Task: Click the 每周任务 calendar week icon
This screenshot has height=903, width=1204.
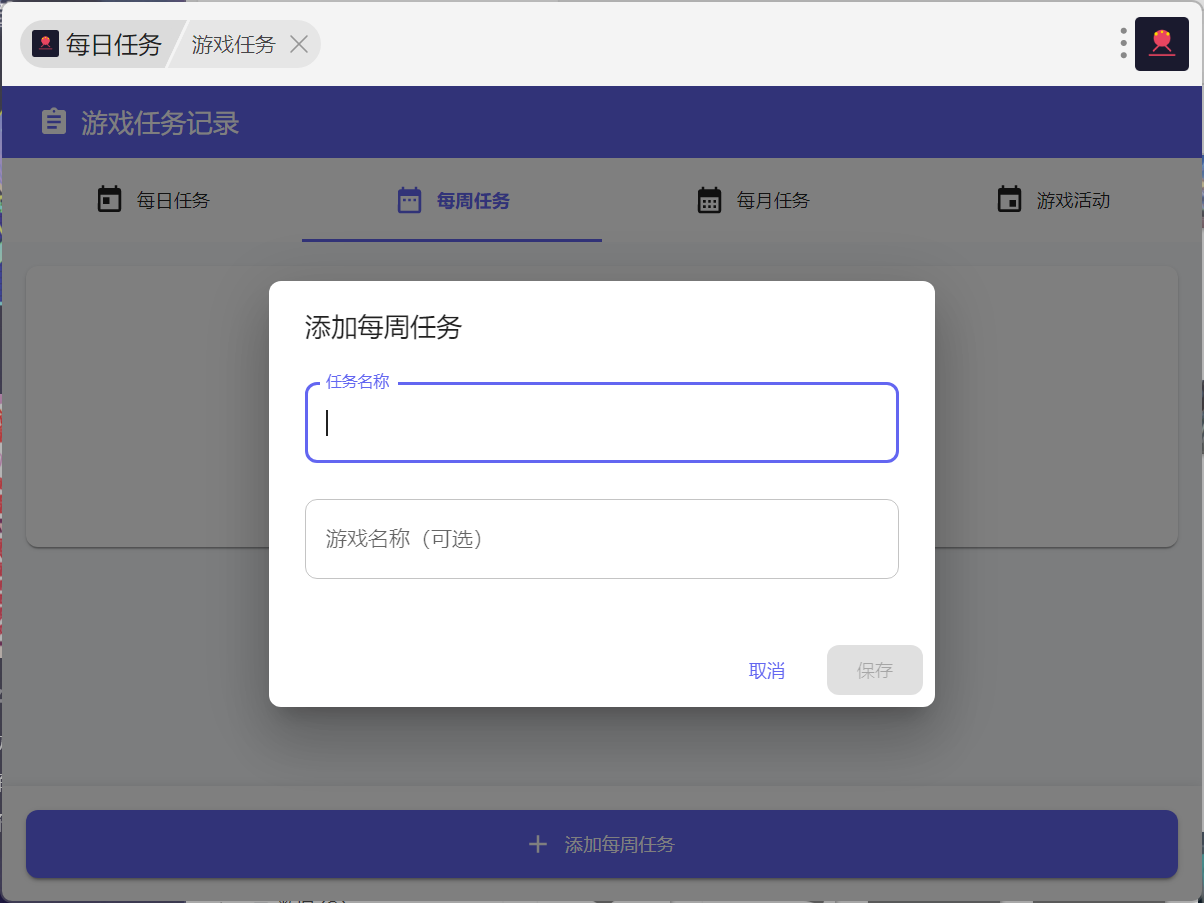Action: click(409, 199)
